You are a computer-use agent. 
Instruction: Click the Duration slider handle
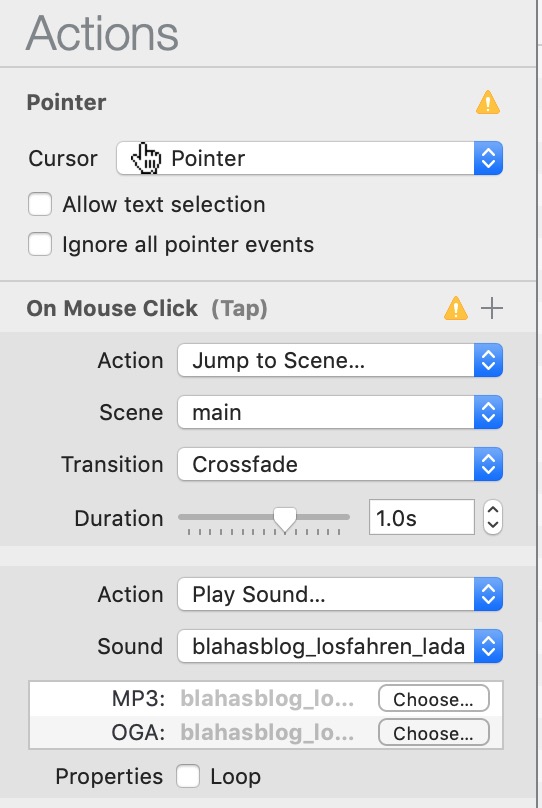[284, 518]
